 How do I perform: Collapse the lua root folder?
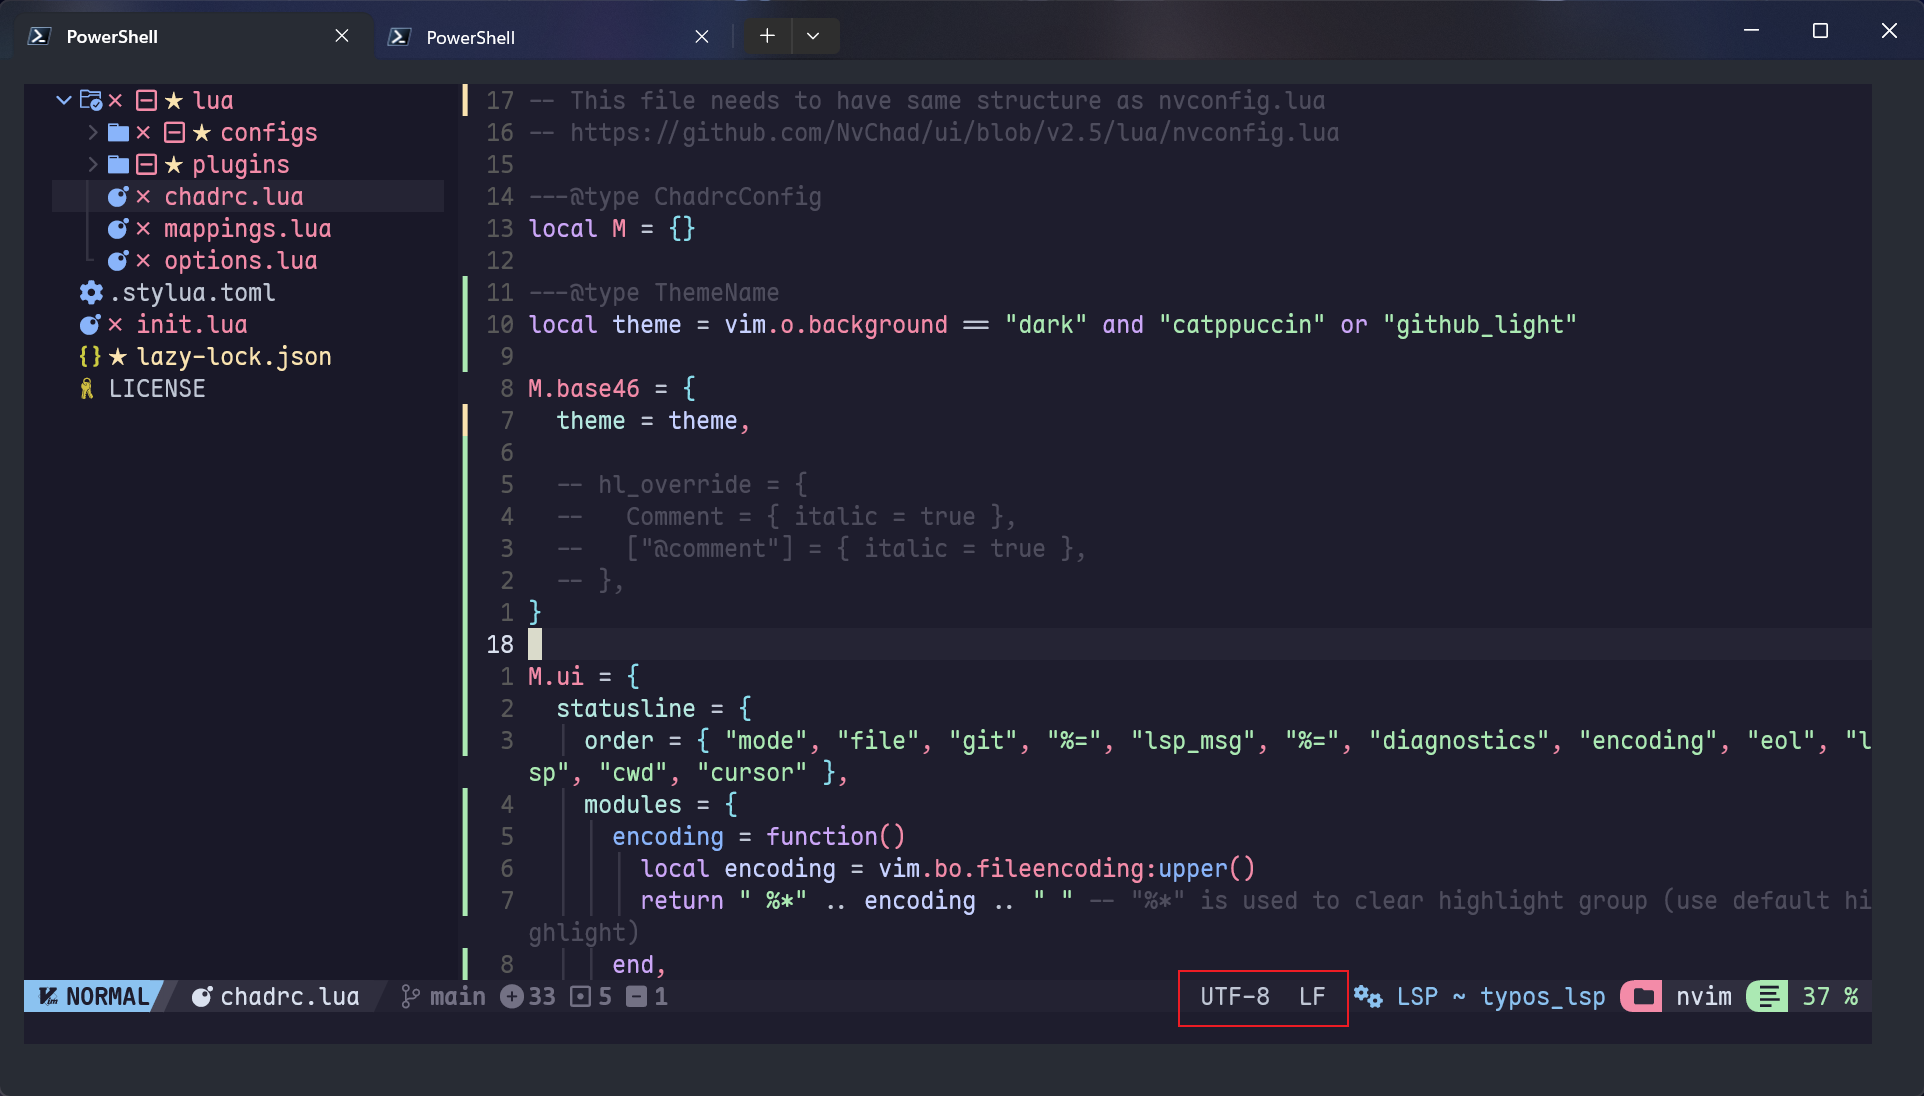(x=63, y=100)
